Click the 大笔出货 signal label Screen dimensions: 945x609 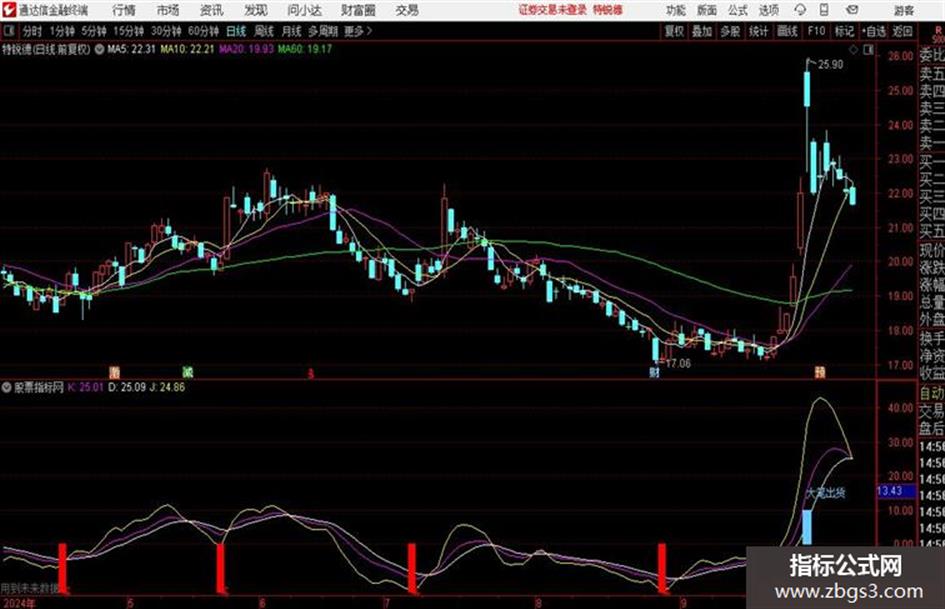pyautogui.click(x=826, y=493)
